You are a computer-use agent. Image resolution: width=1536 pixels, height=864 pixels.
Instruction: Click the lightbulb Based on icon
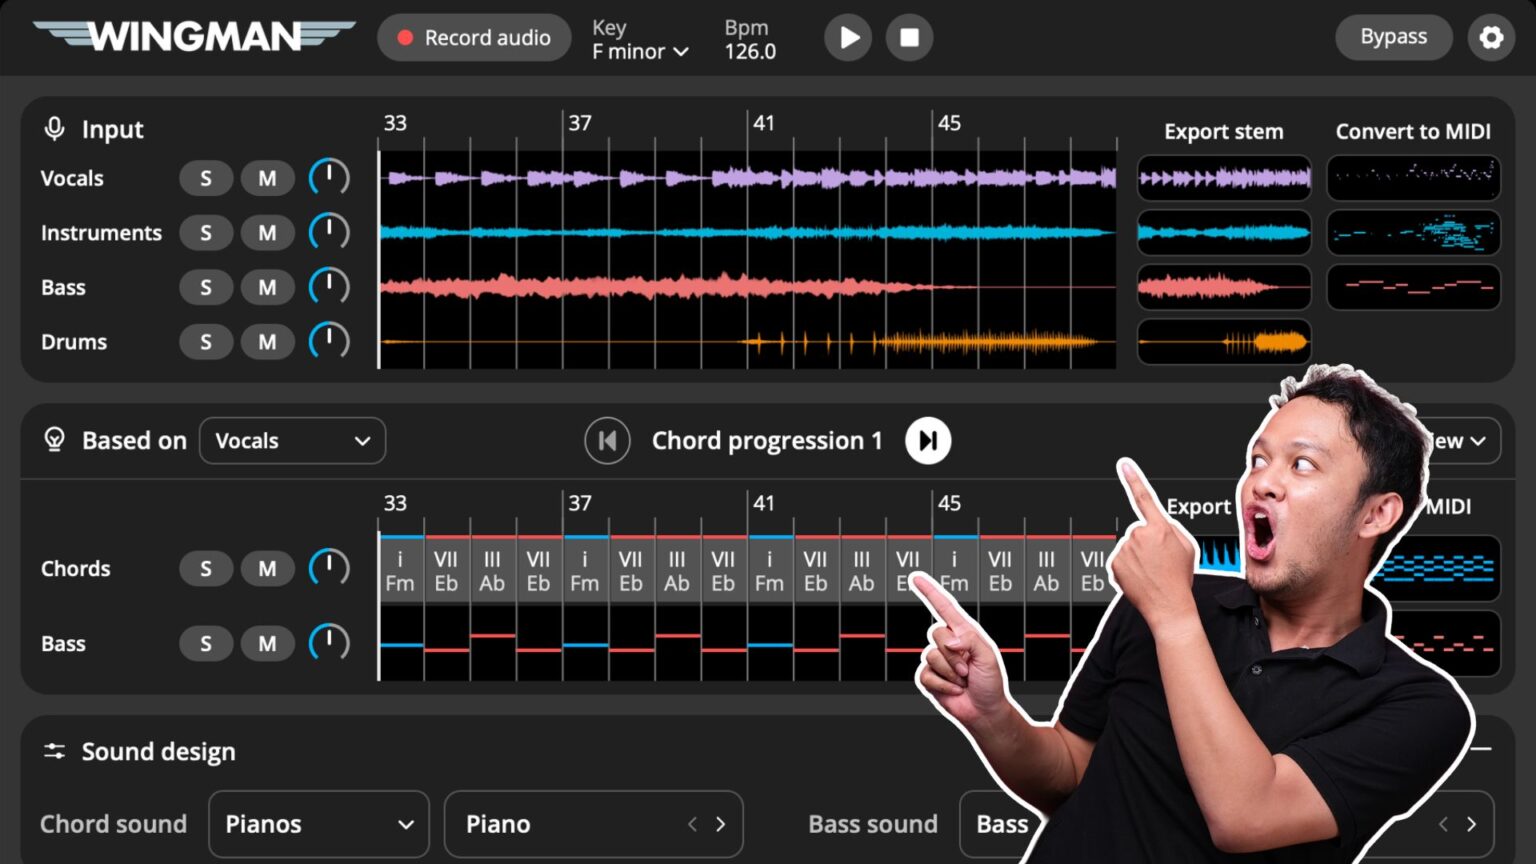coord(54,440)
